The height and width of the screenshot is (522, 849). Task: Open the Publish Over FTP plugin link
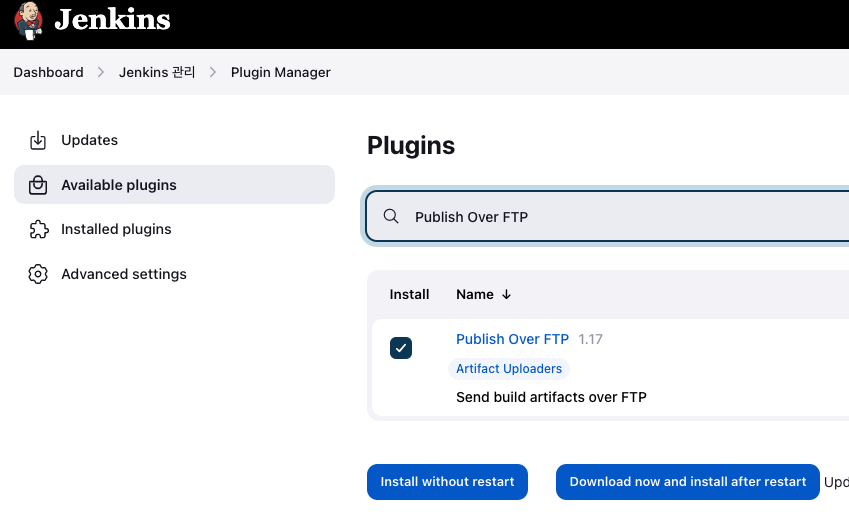click(x=512, y=339)
